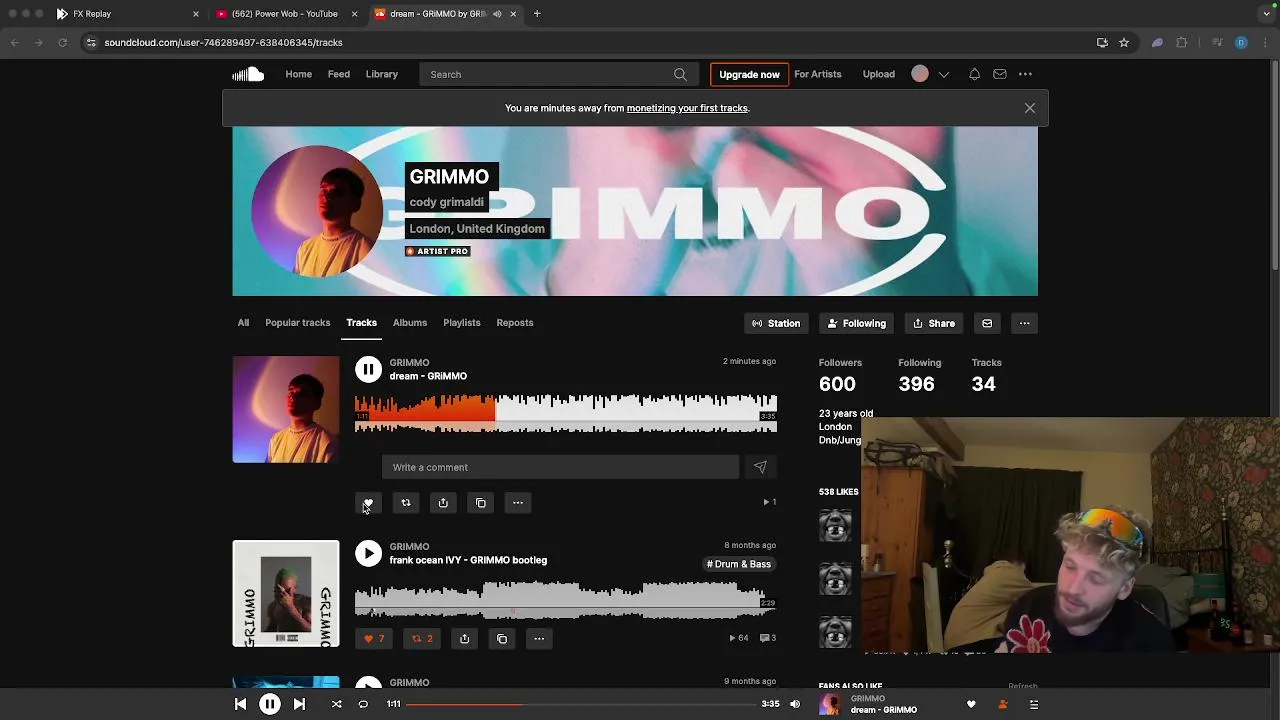Expand the profile avatar dropdown chevron
The image size is (1280, 720).
tap(943, 74)
